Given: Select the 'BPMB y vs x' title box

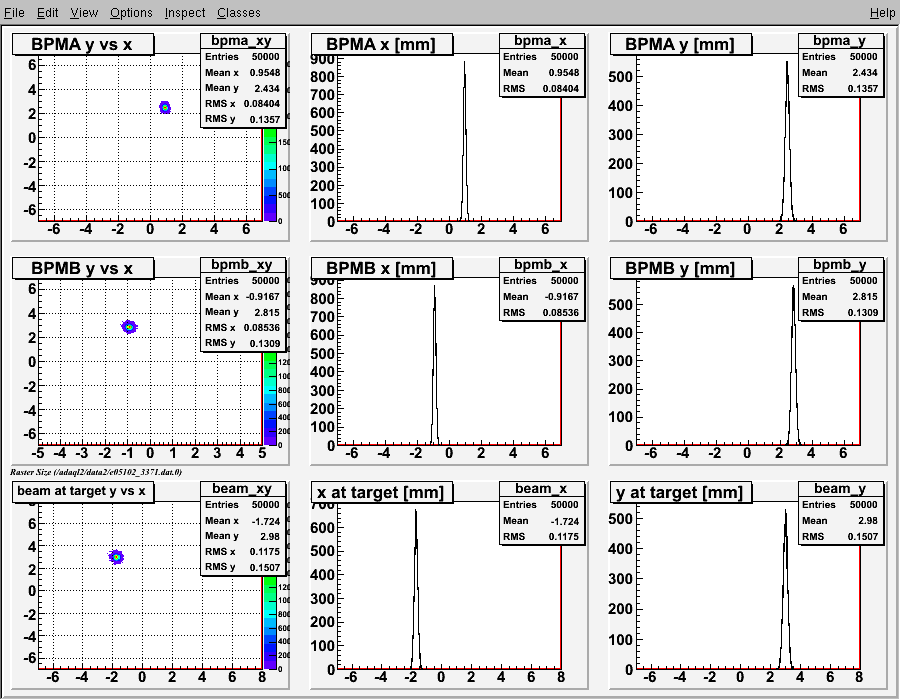Looking at the screenshot, I should 83,268.
